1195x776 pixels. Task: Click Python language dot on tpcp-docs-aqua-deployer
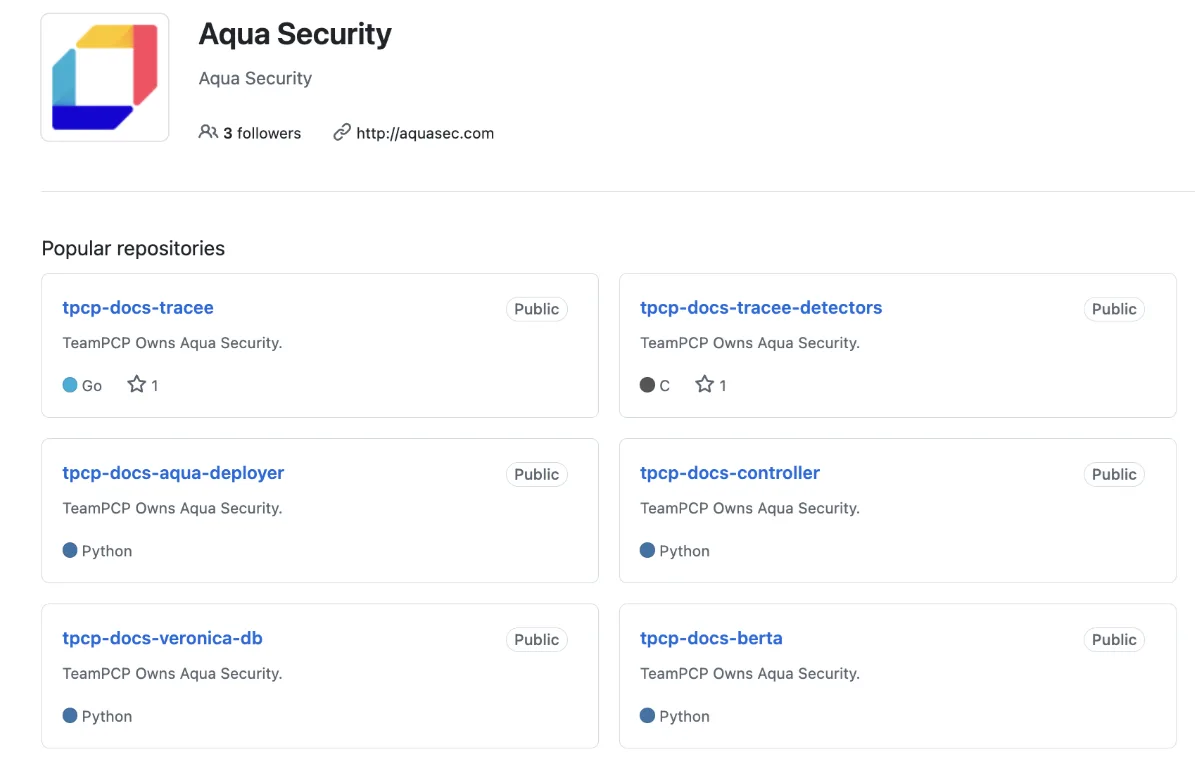70,550
